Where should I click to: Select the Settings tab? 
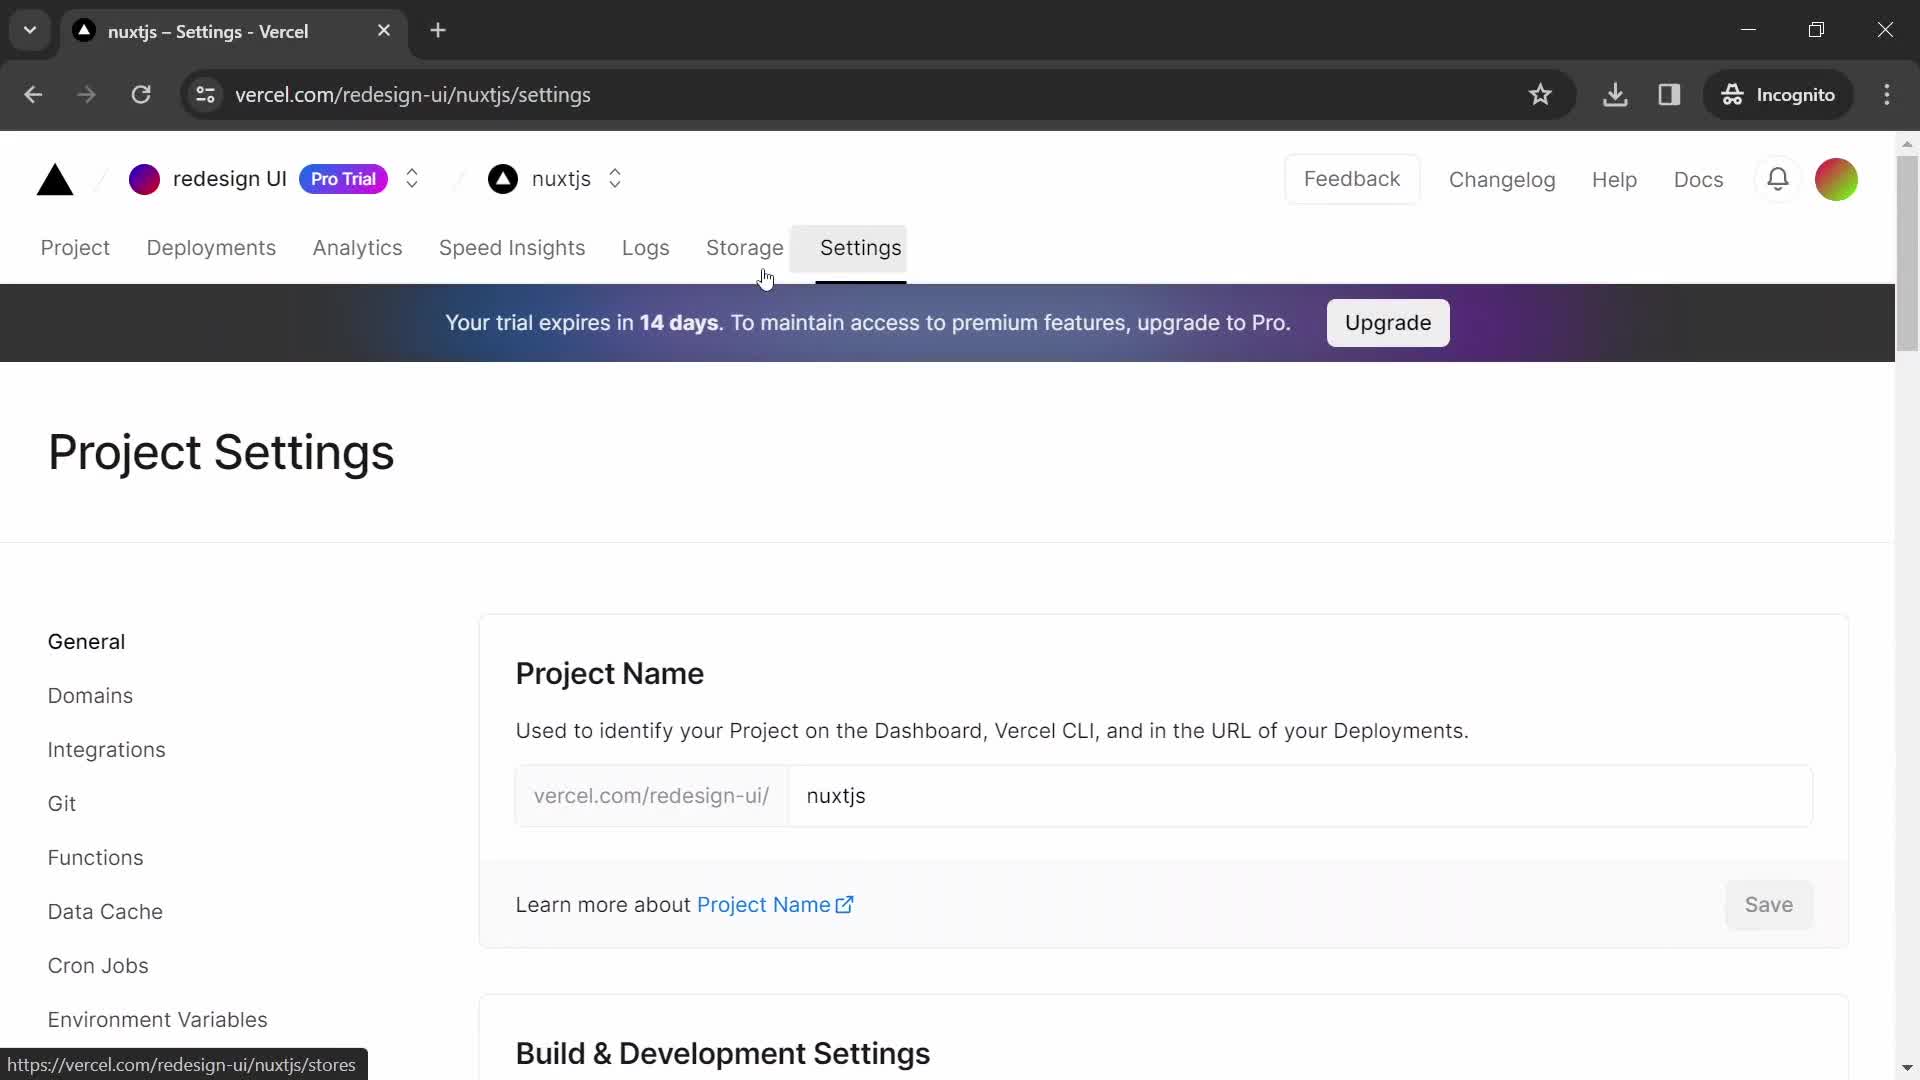860,248
